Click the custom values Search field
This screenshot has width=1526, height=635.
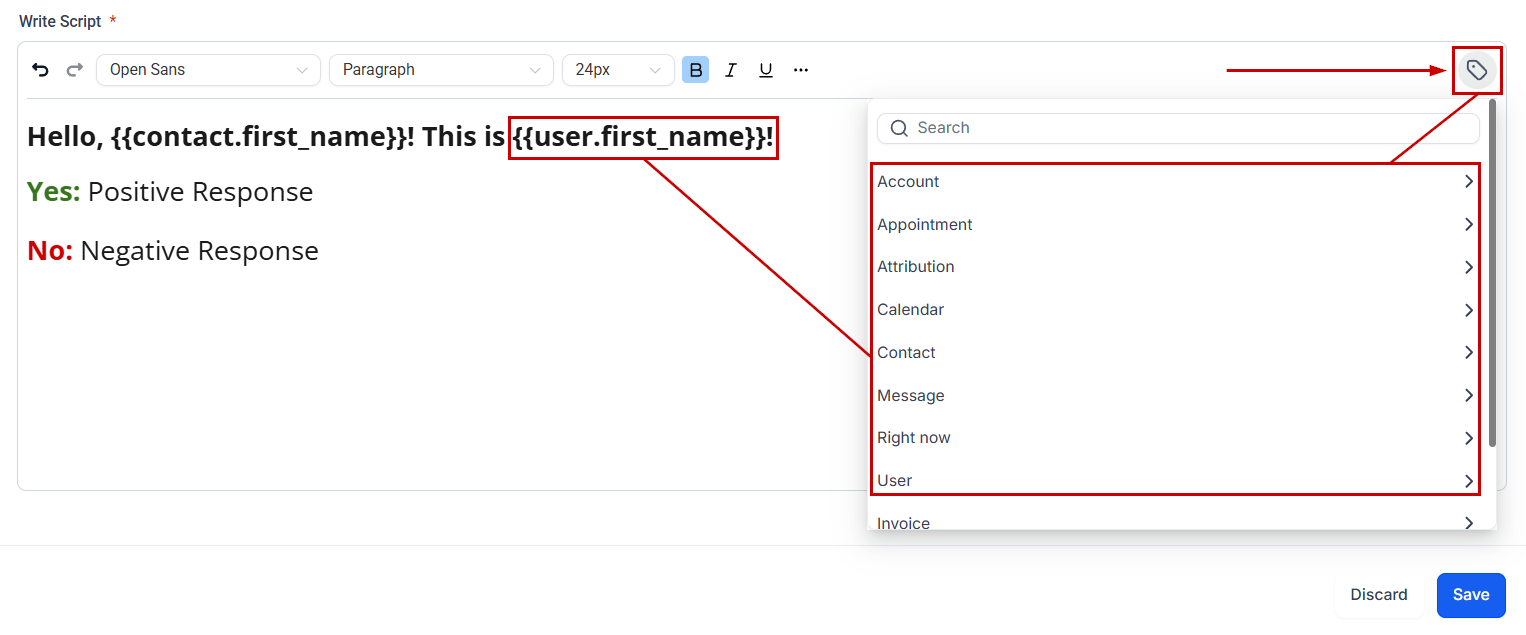(1178, 128)
